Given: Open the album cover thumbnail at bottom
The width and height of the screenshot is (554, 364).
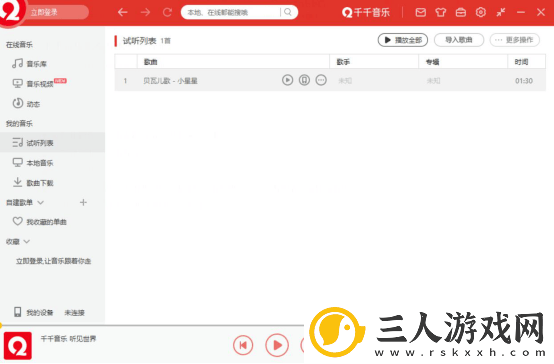Looking at the screenshot, I should coord(18,346).
